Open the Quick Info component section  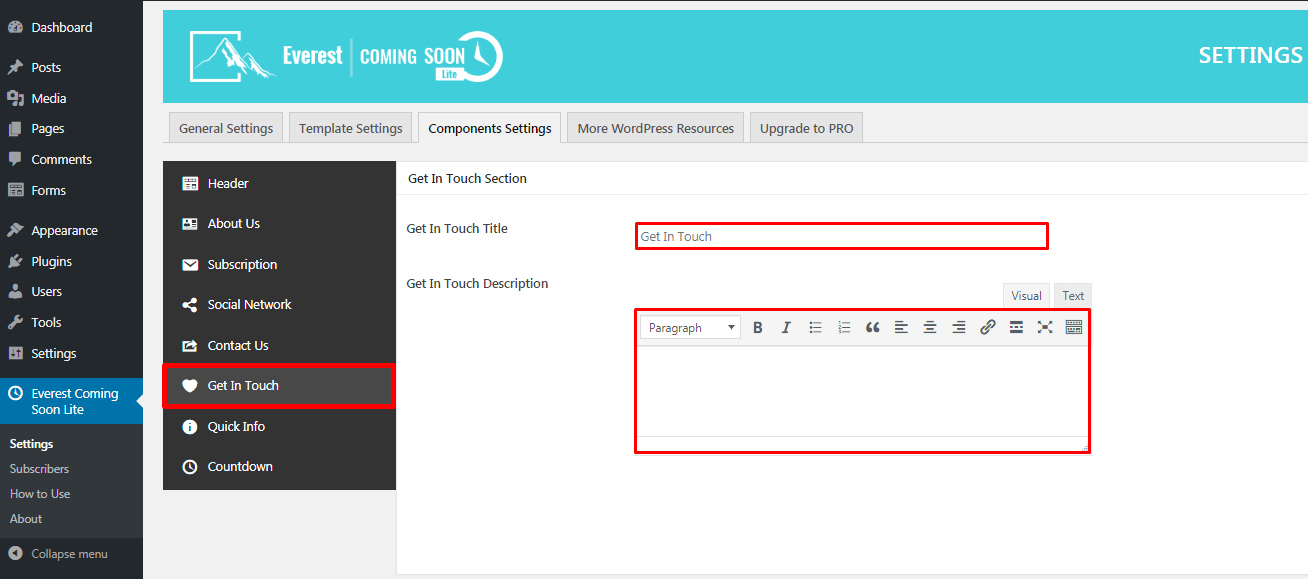click(x=279, y=426)
